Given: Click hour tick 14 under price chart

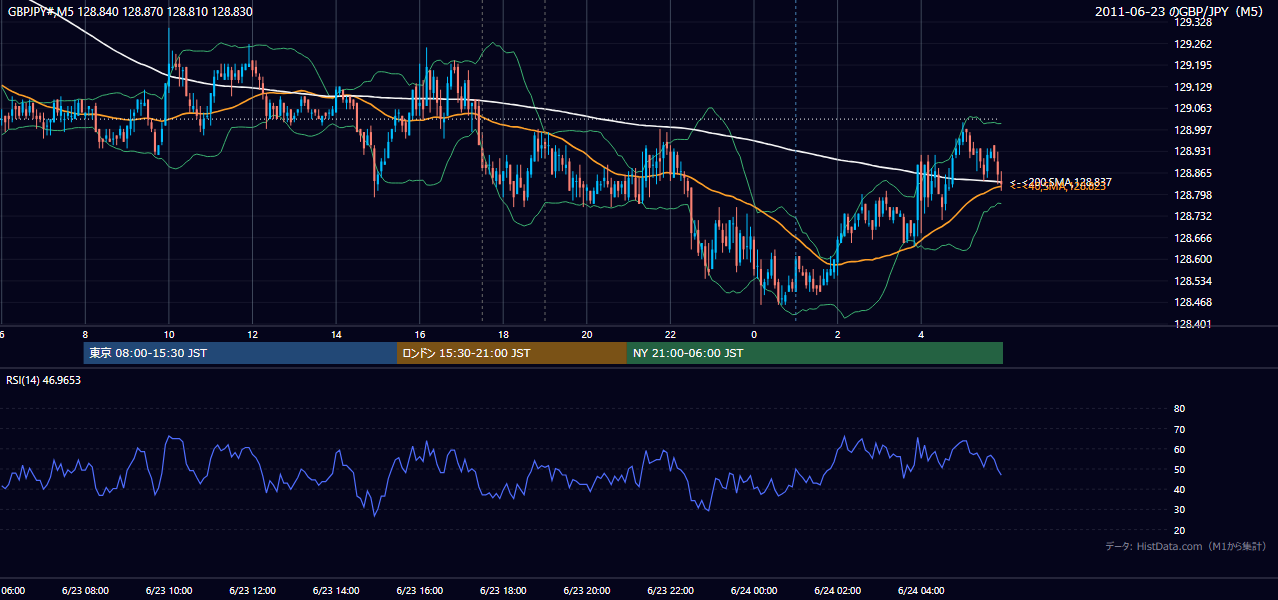Looking at the screenshot, I should pos(335,334).
